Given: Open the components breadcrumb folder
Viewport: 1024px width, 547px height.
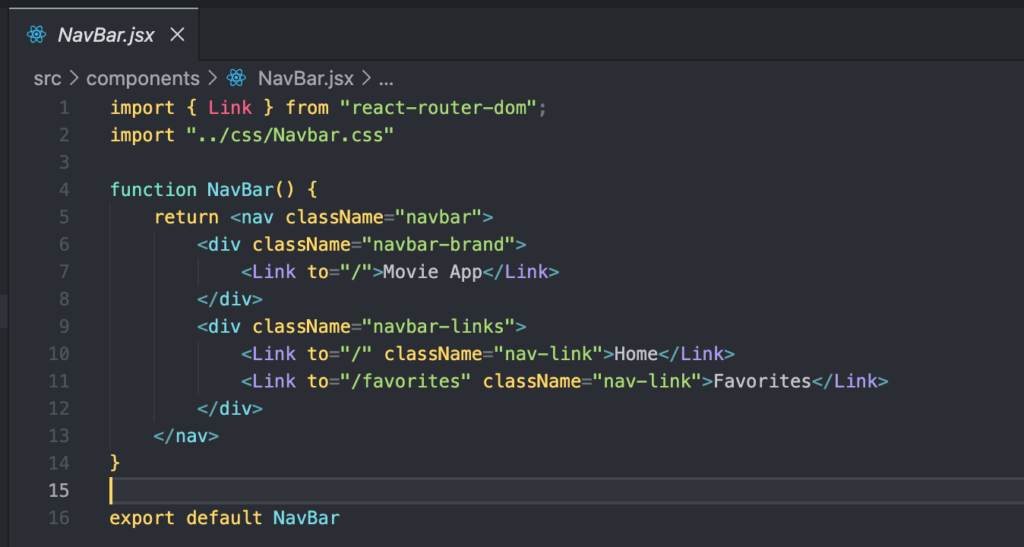Looking at the screenshot, I should tap(143, 78).
